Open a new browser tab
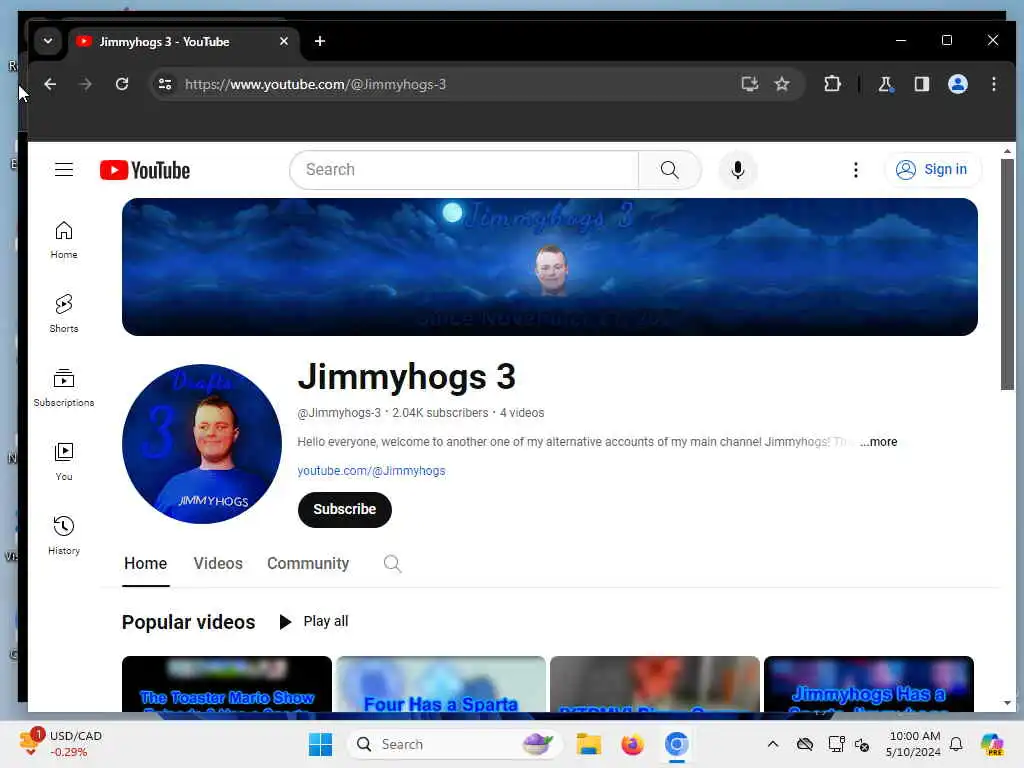The image size is (1024, 768). click(319, 41)
